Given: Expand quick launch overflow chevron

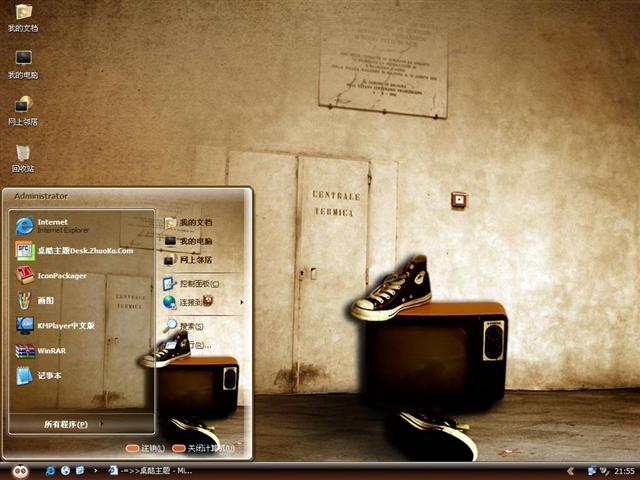Looking at the screenshot, I should click(95, 471).
